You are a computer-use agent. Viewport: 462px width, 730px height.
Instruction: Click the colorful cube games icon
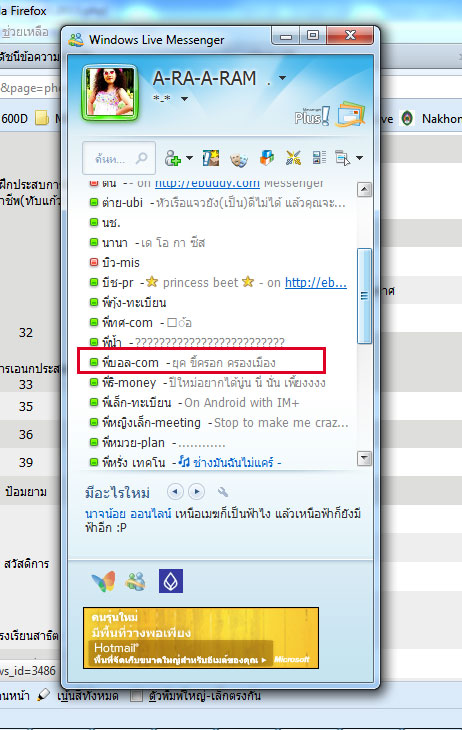(266, 158)
